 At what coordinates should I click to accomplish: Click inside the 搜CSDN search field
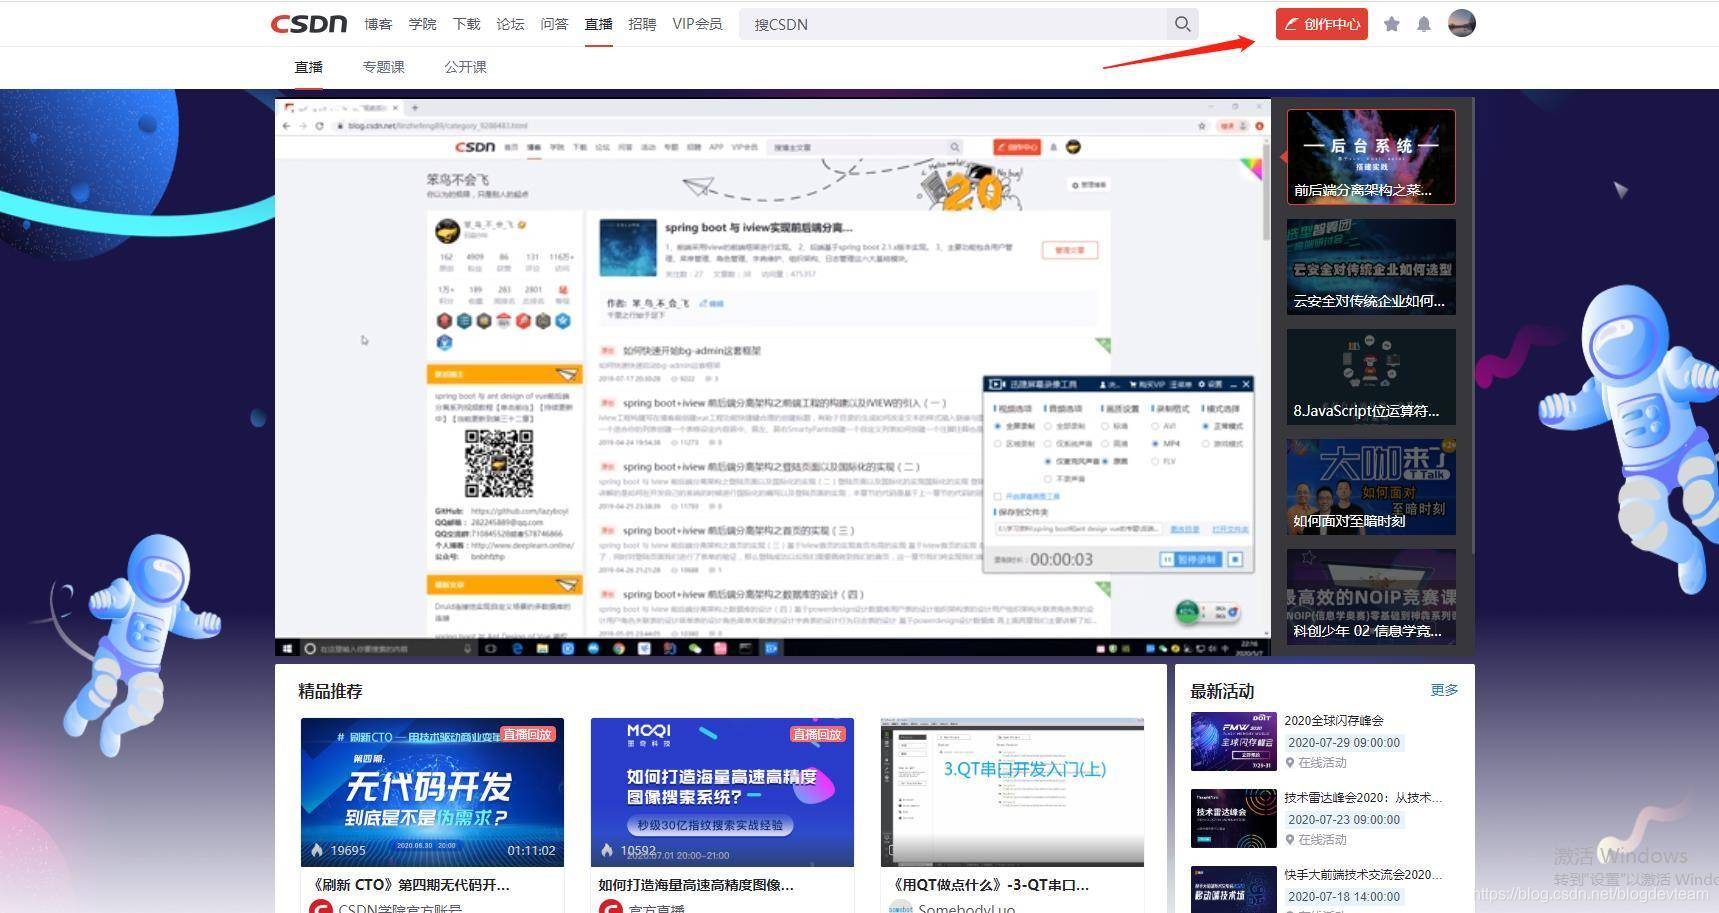click(x=953, y=24)
